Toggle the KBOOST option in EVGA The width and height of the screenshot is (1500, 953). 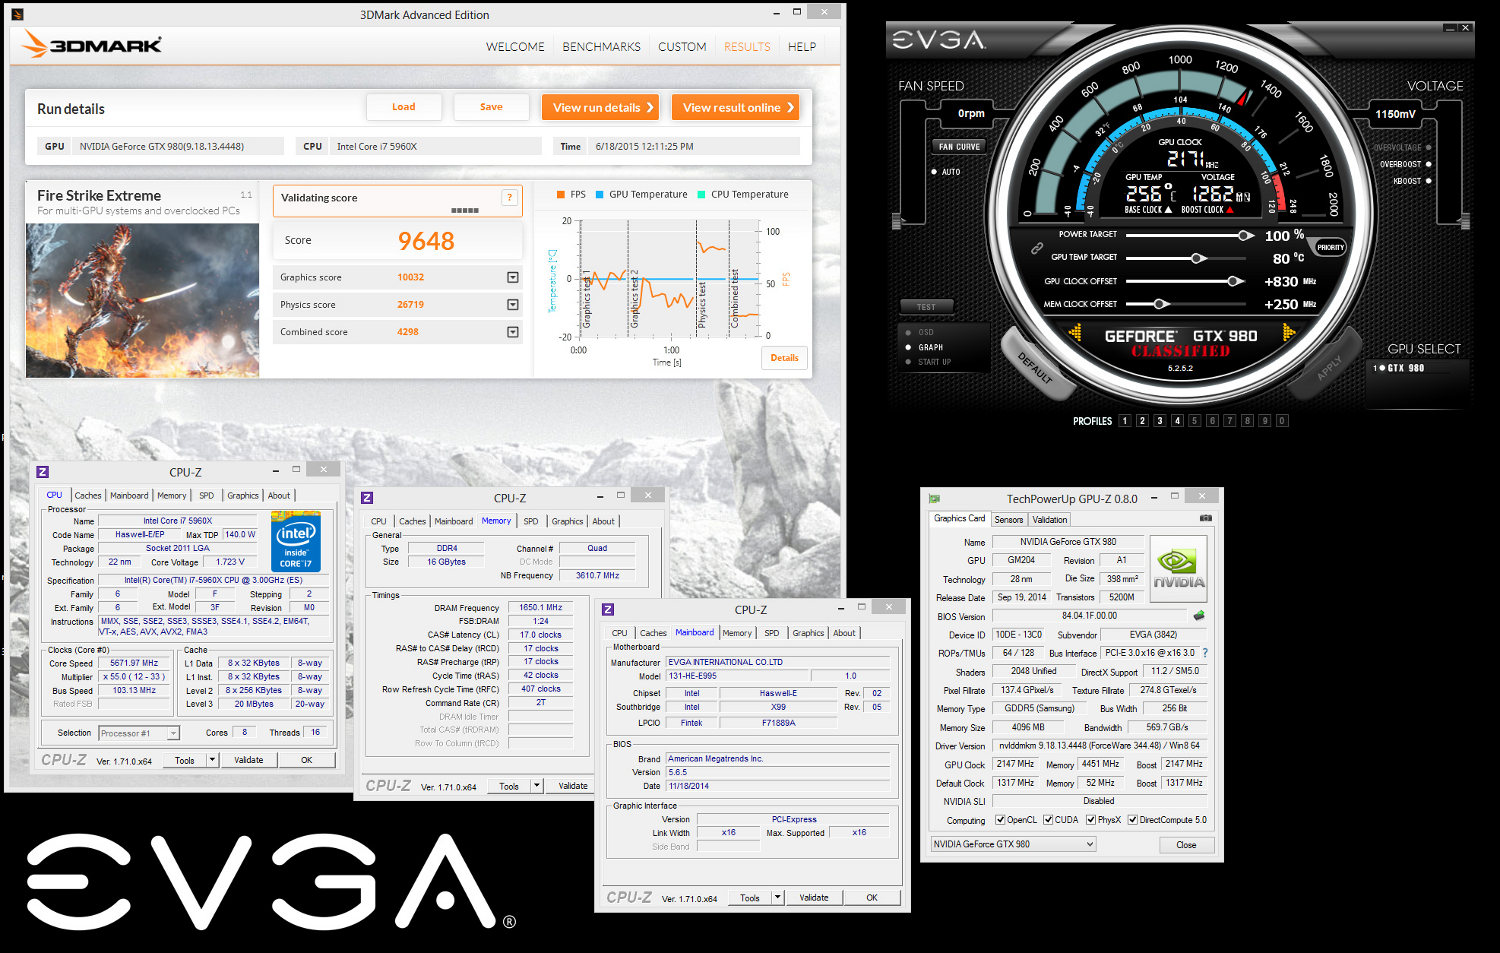coord(1428,181)
